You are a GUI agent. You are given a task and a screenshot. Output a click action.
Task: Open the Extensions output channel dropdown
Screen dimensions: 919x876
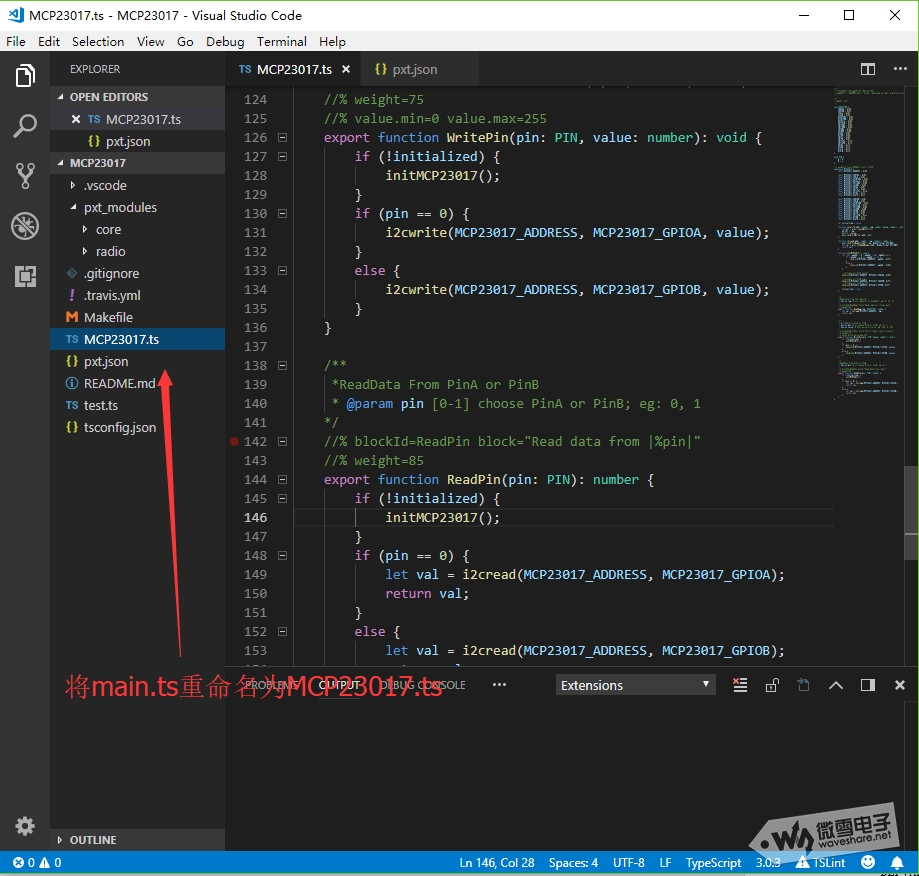(635, 685)
